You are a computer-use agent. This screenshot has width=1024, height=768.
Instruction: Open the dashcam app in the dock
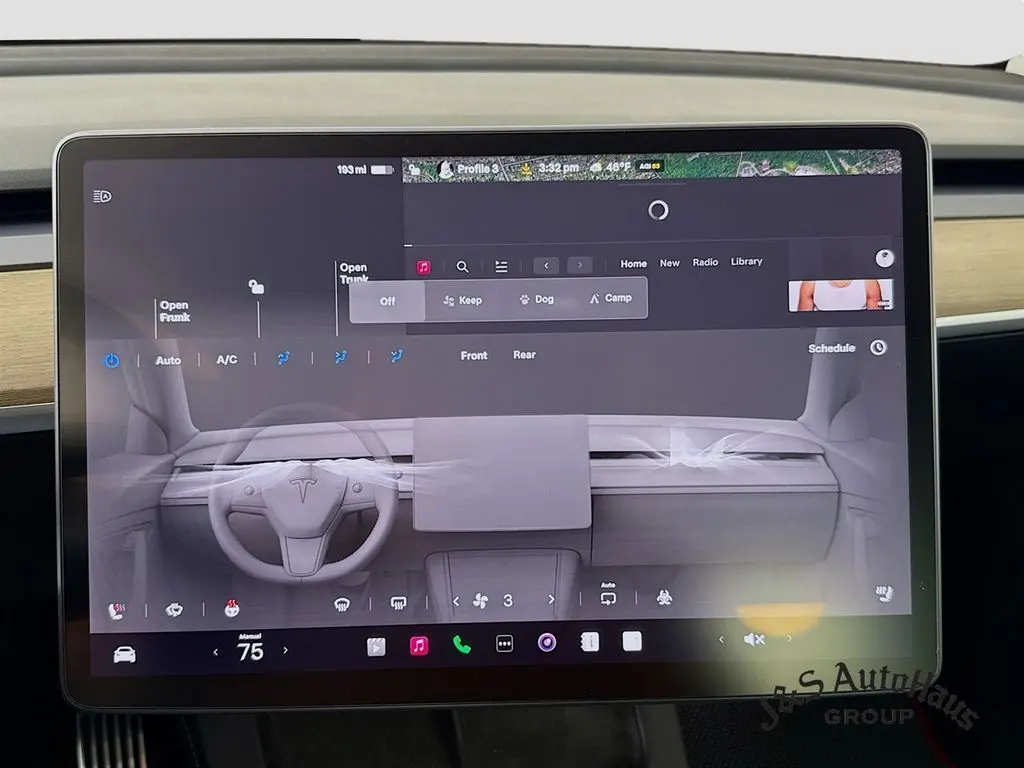pos(547,643)
